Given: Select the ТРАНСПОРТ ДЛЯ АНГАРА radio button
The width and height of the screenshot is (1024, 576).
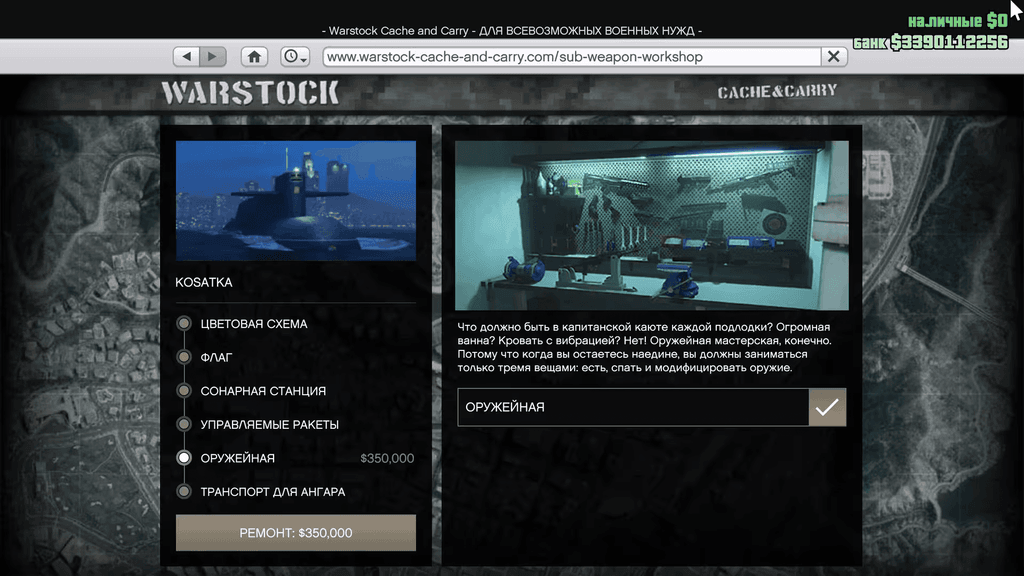Looking at the screenshot, I should point(184,491).
